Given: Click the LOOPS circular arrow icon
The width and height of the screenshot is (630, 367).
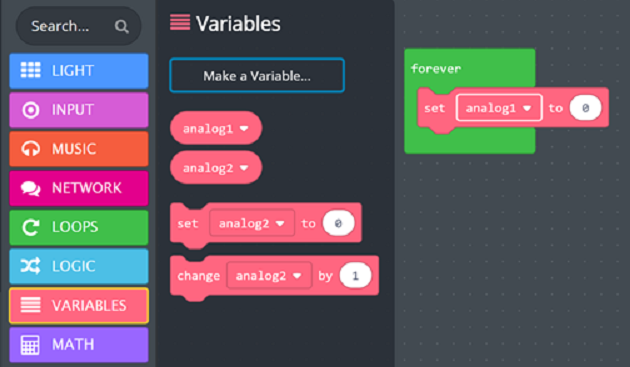Looking at the screenshot, I should click(31, 227).
